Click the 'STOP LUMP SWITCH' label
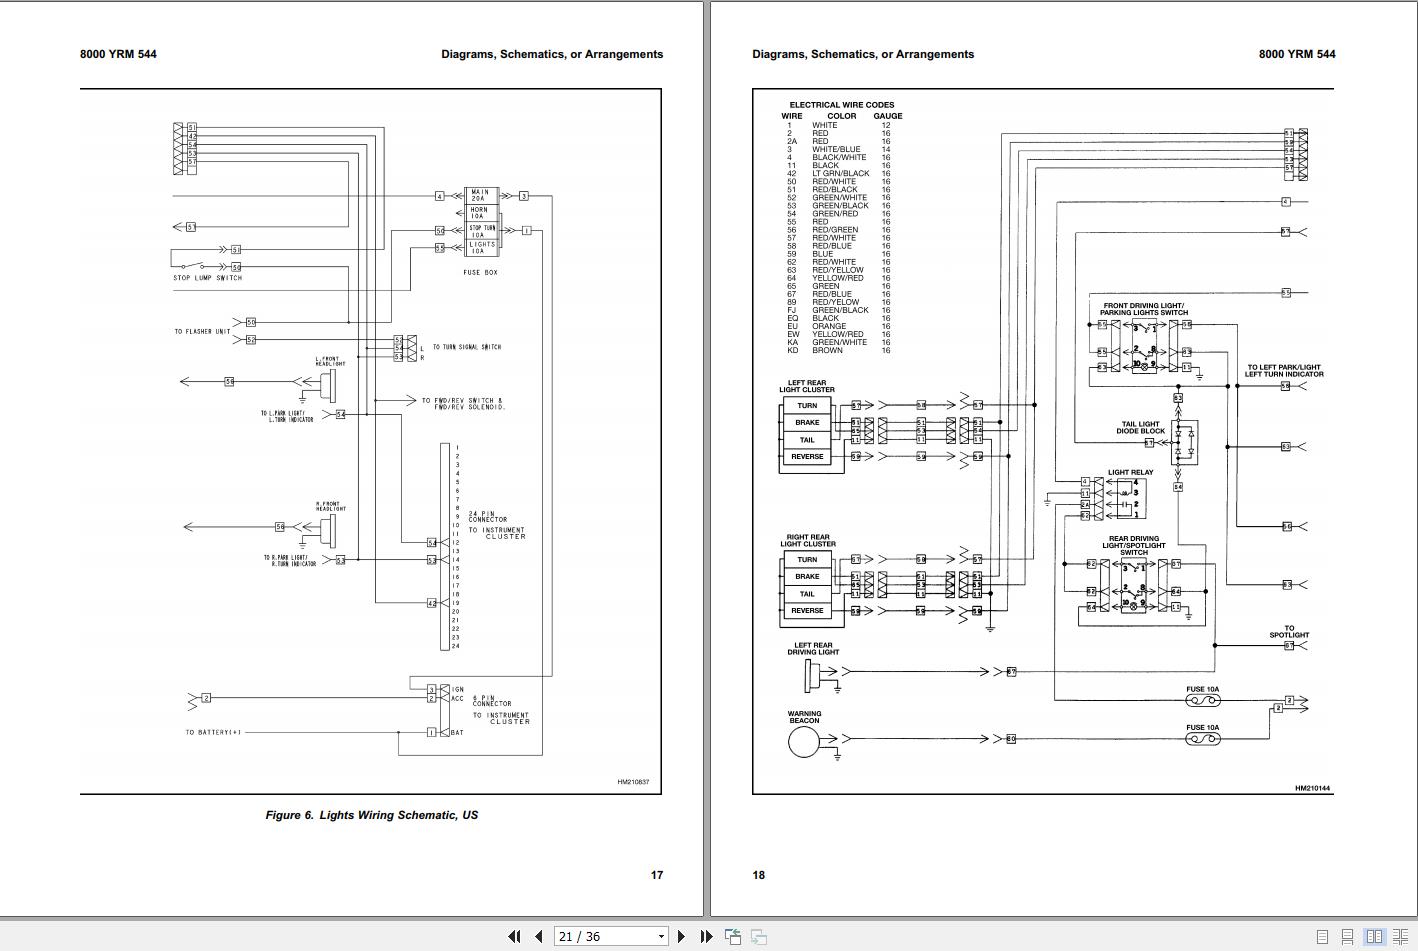The width and height of the screenshot is (1418, 951). pos(208,278)
